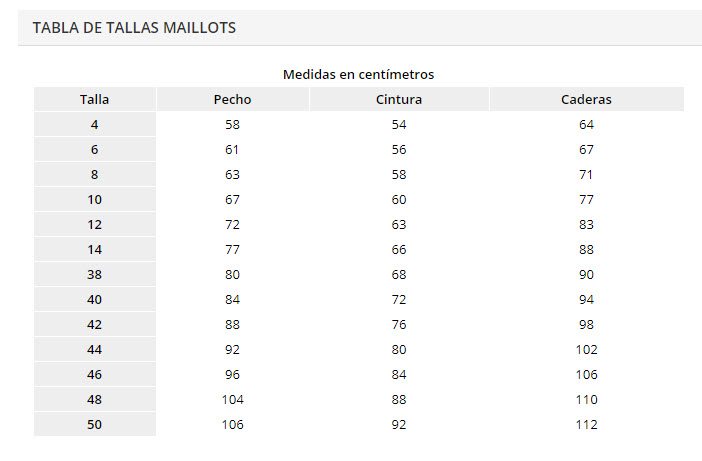Click Cintura value 66 for size 14
Image resolution: width=702 pixels, height=461 pixels.
point(399,250)
